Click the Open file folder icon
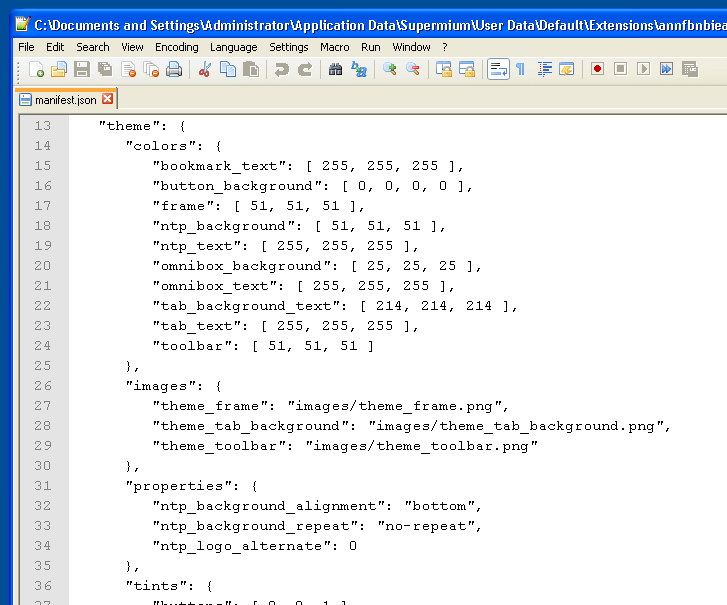 [59, 69]
